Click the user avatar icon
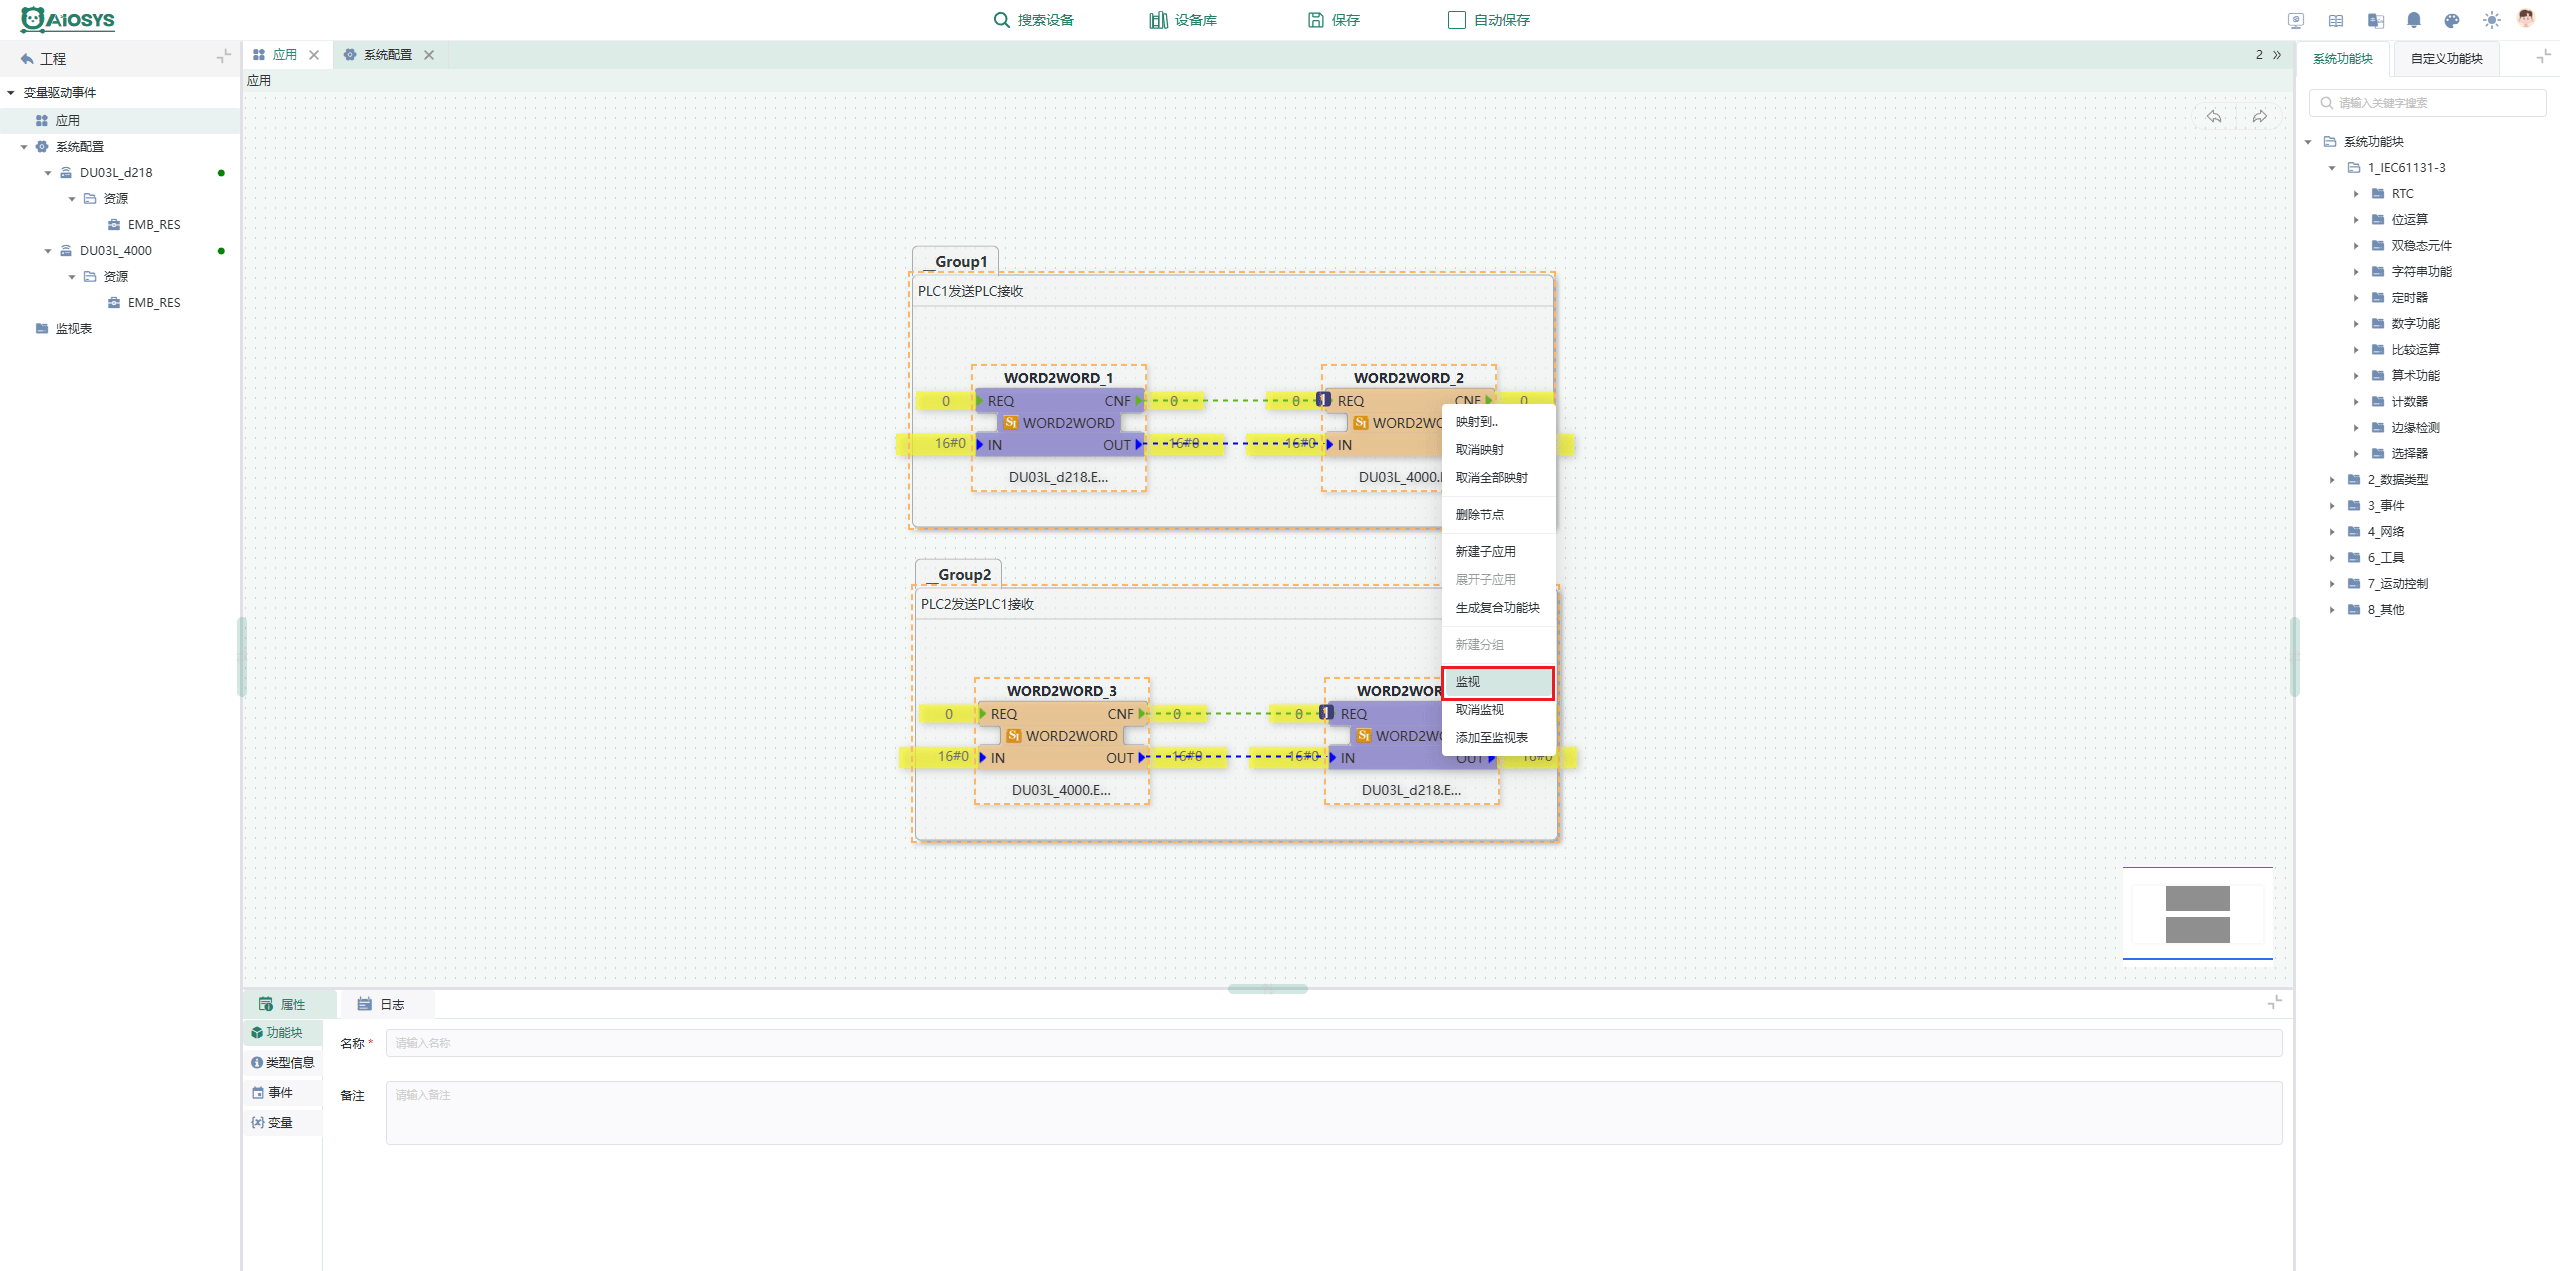 coord(2526,19)
